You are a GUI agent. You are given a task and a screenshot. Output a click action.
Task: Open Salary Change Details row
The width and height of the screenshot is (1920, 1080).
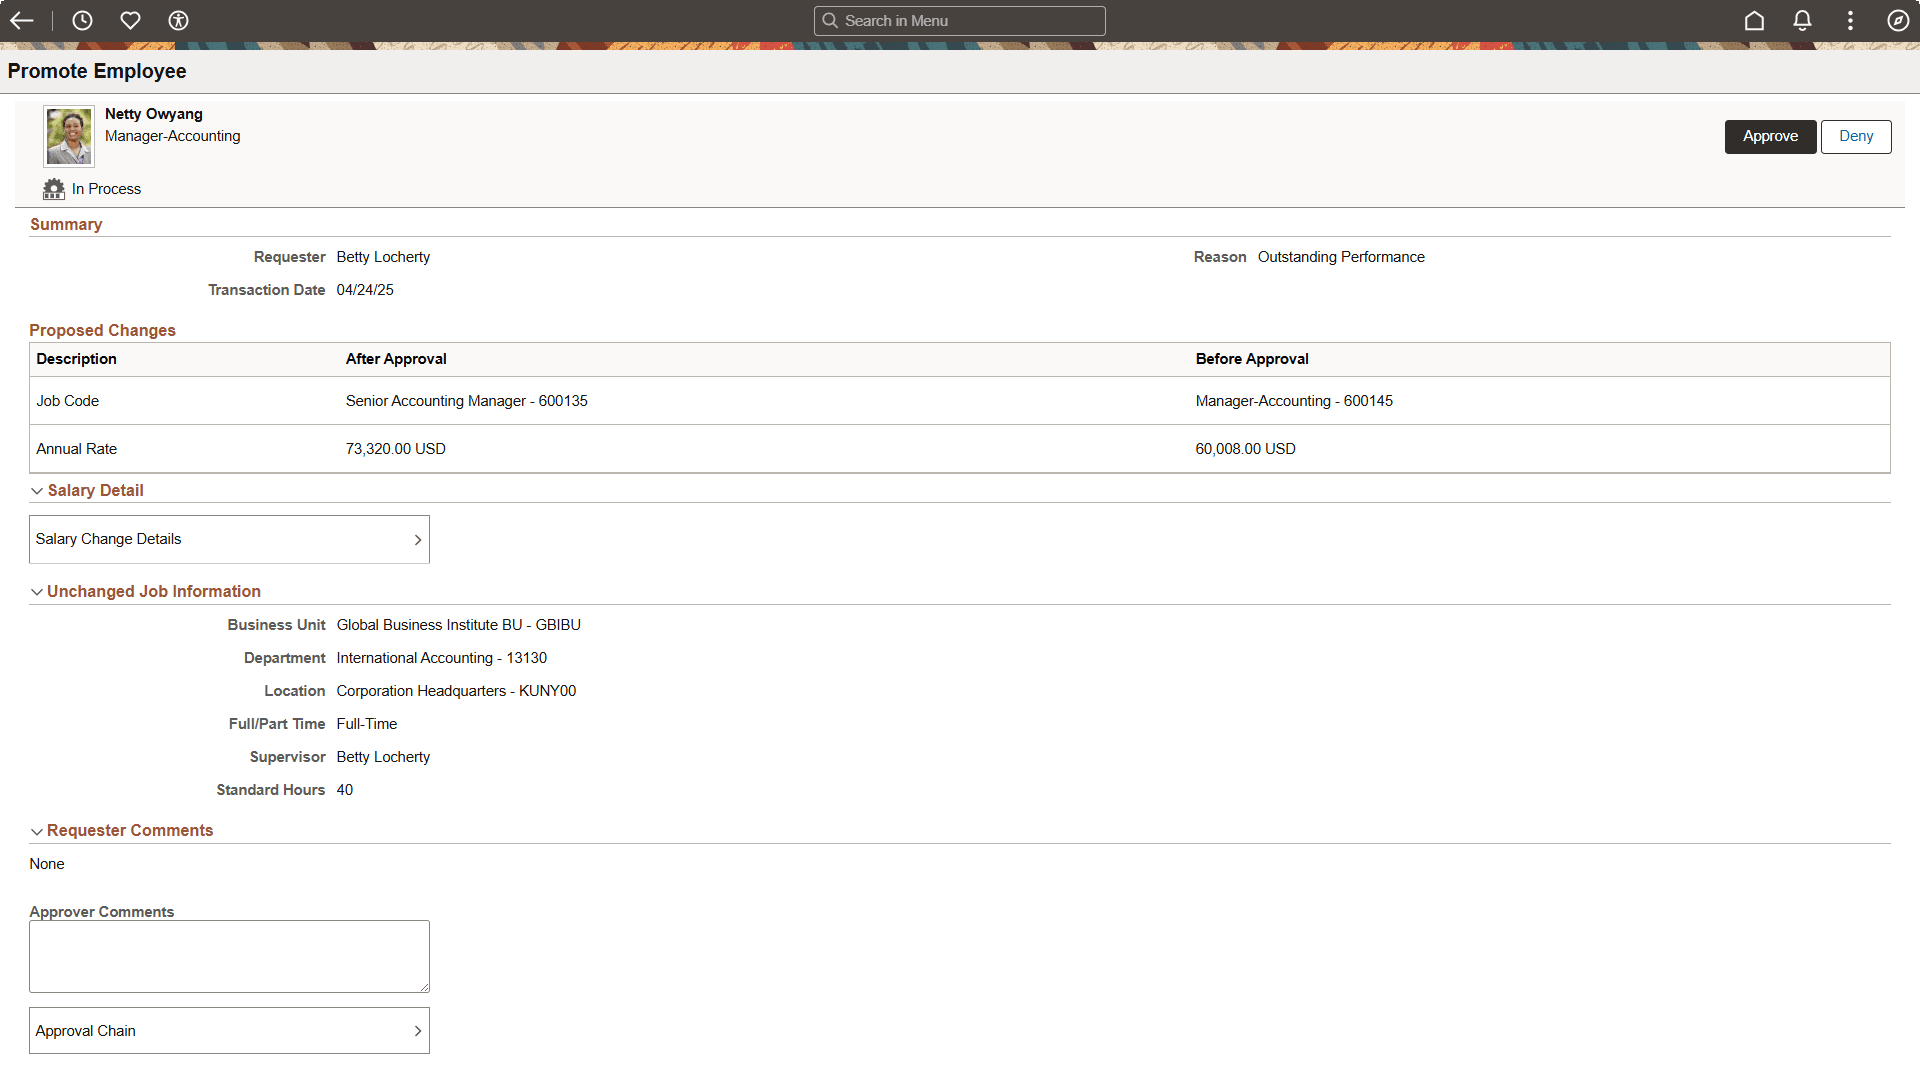click(229, 539)
